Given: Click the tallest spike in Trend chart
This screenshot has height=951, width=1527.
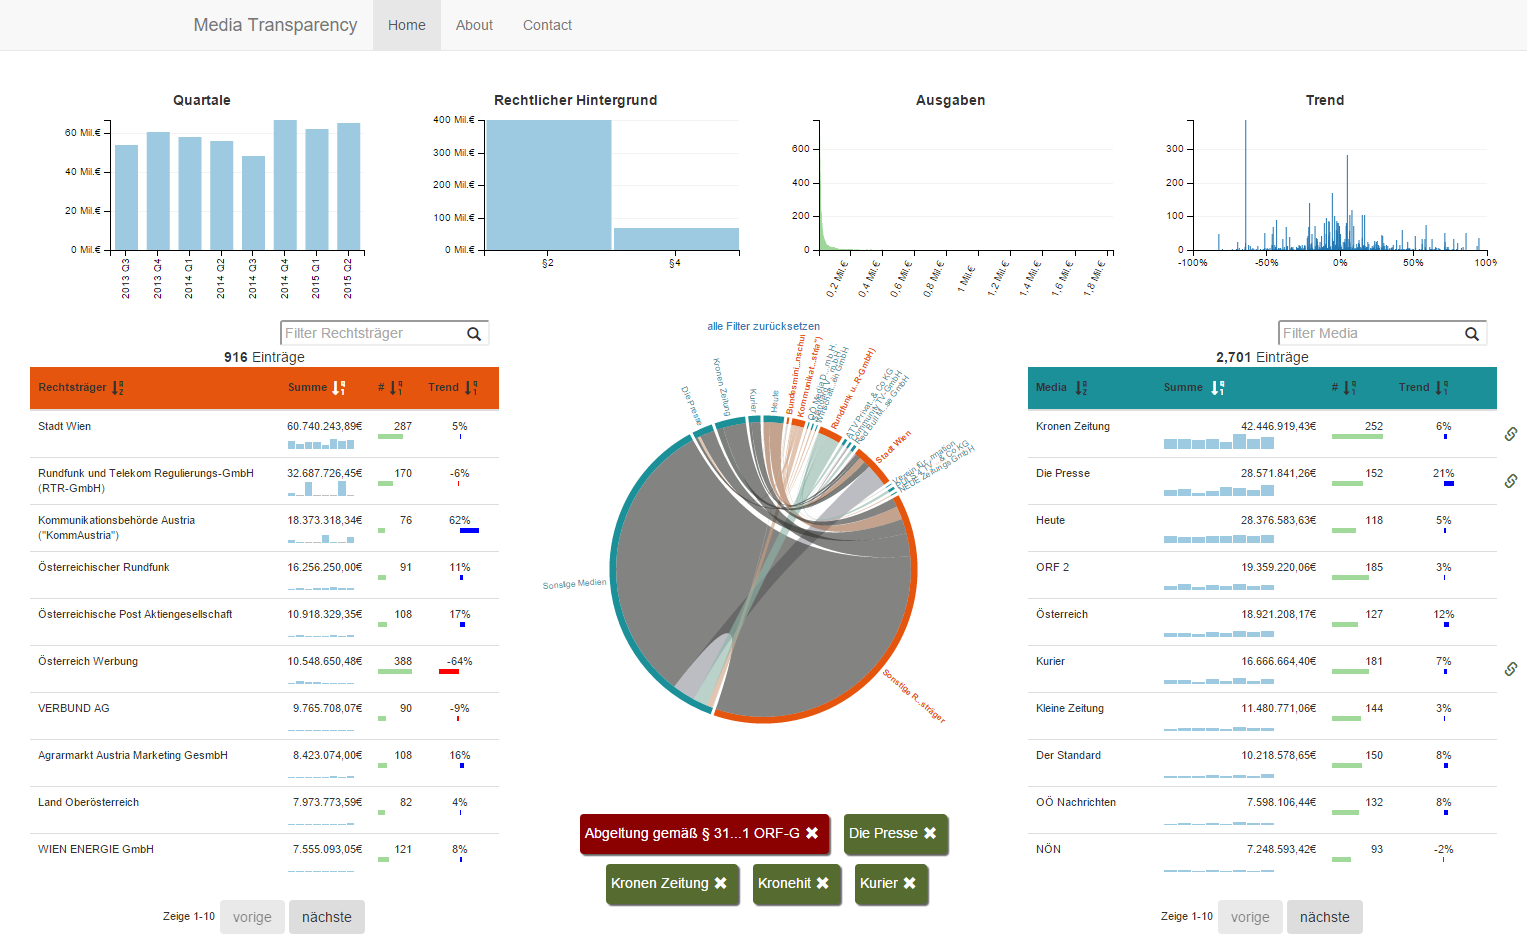Looking at the screenshot, I should 1245,185.
